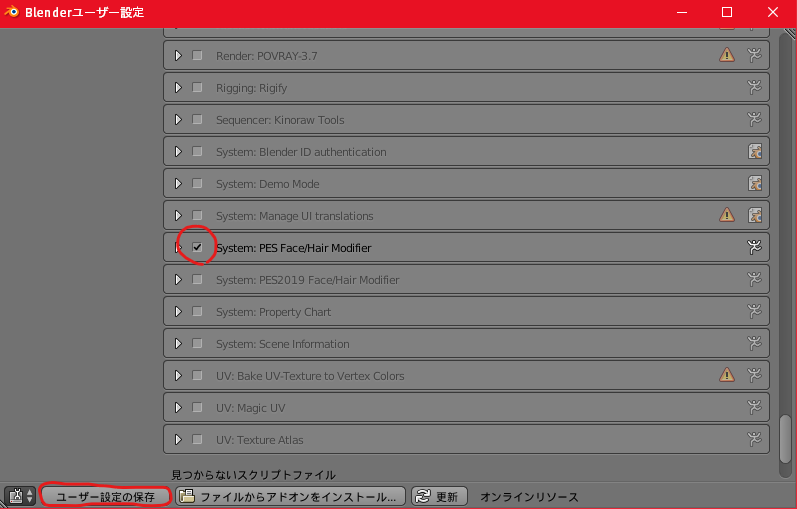Enable System: Demo Mode checkbox
The image size is (797, 509).
(197, 183)
